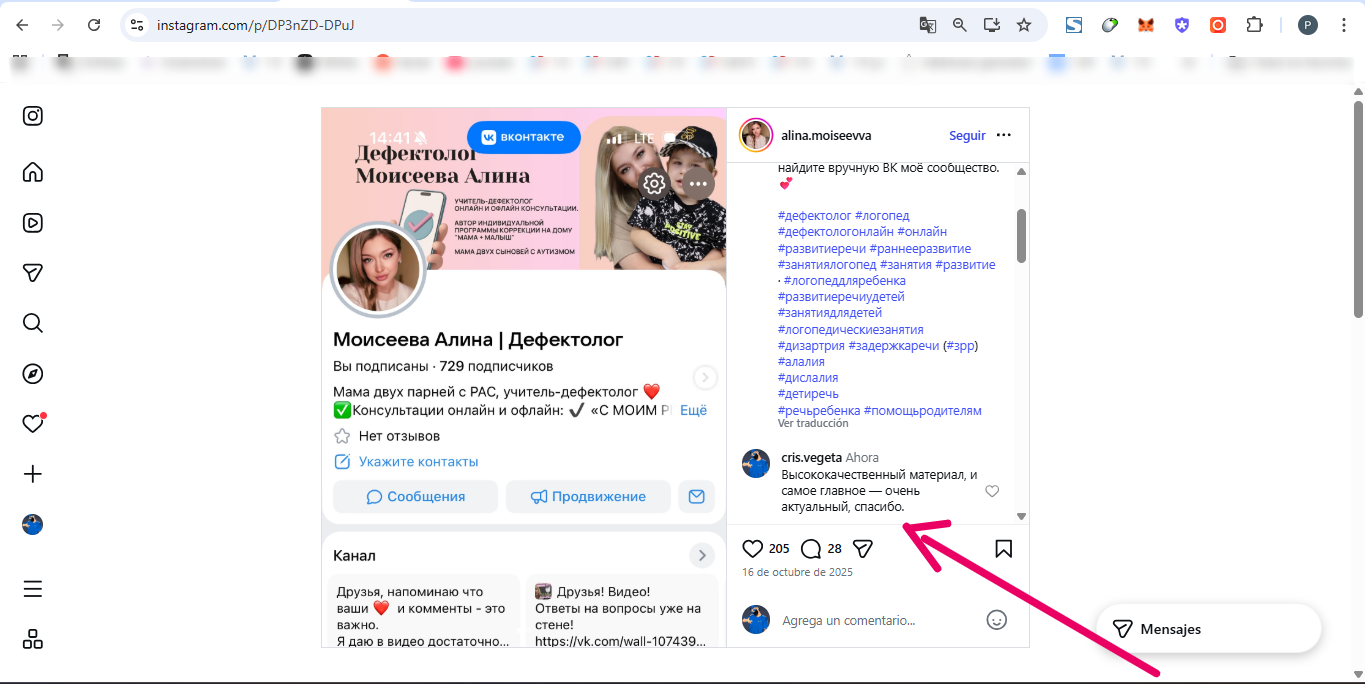The height and width of the screenshot is (684, 1365).
Task: Open post options three-dot menu
Action: tap(1004, 135)
